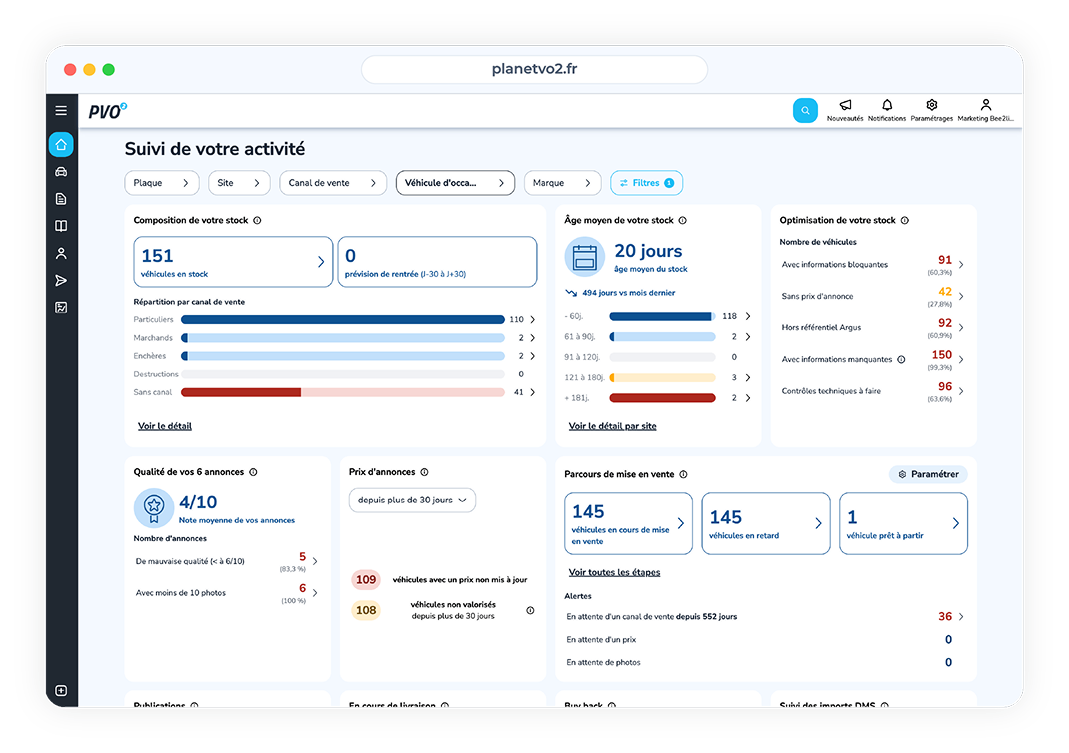Open 'depuis plus de 30 jours' dropdown
Screen dimensions: 1069x753
412,500
